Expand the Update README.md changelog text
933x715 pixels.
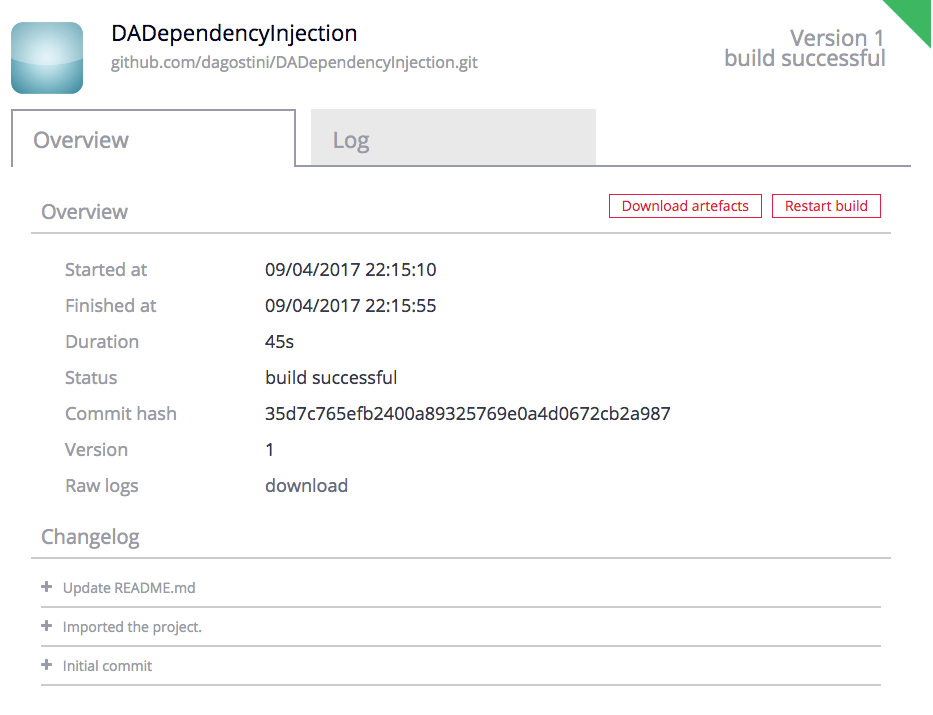[x=129, y=588]
